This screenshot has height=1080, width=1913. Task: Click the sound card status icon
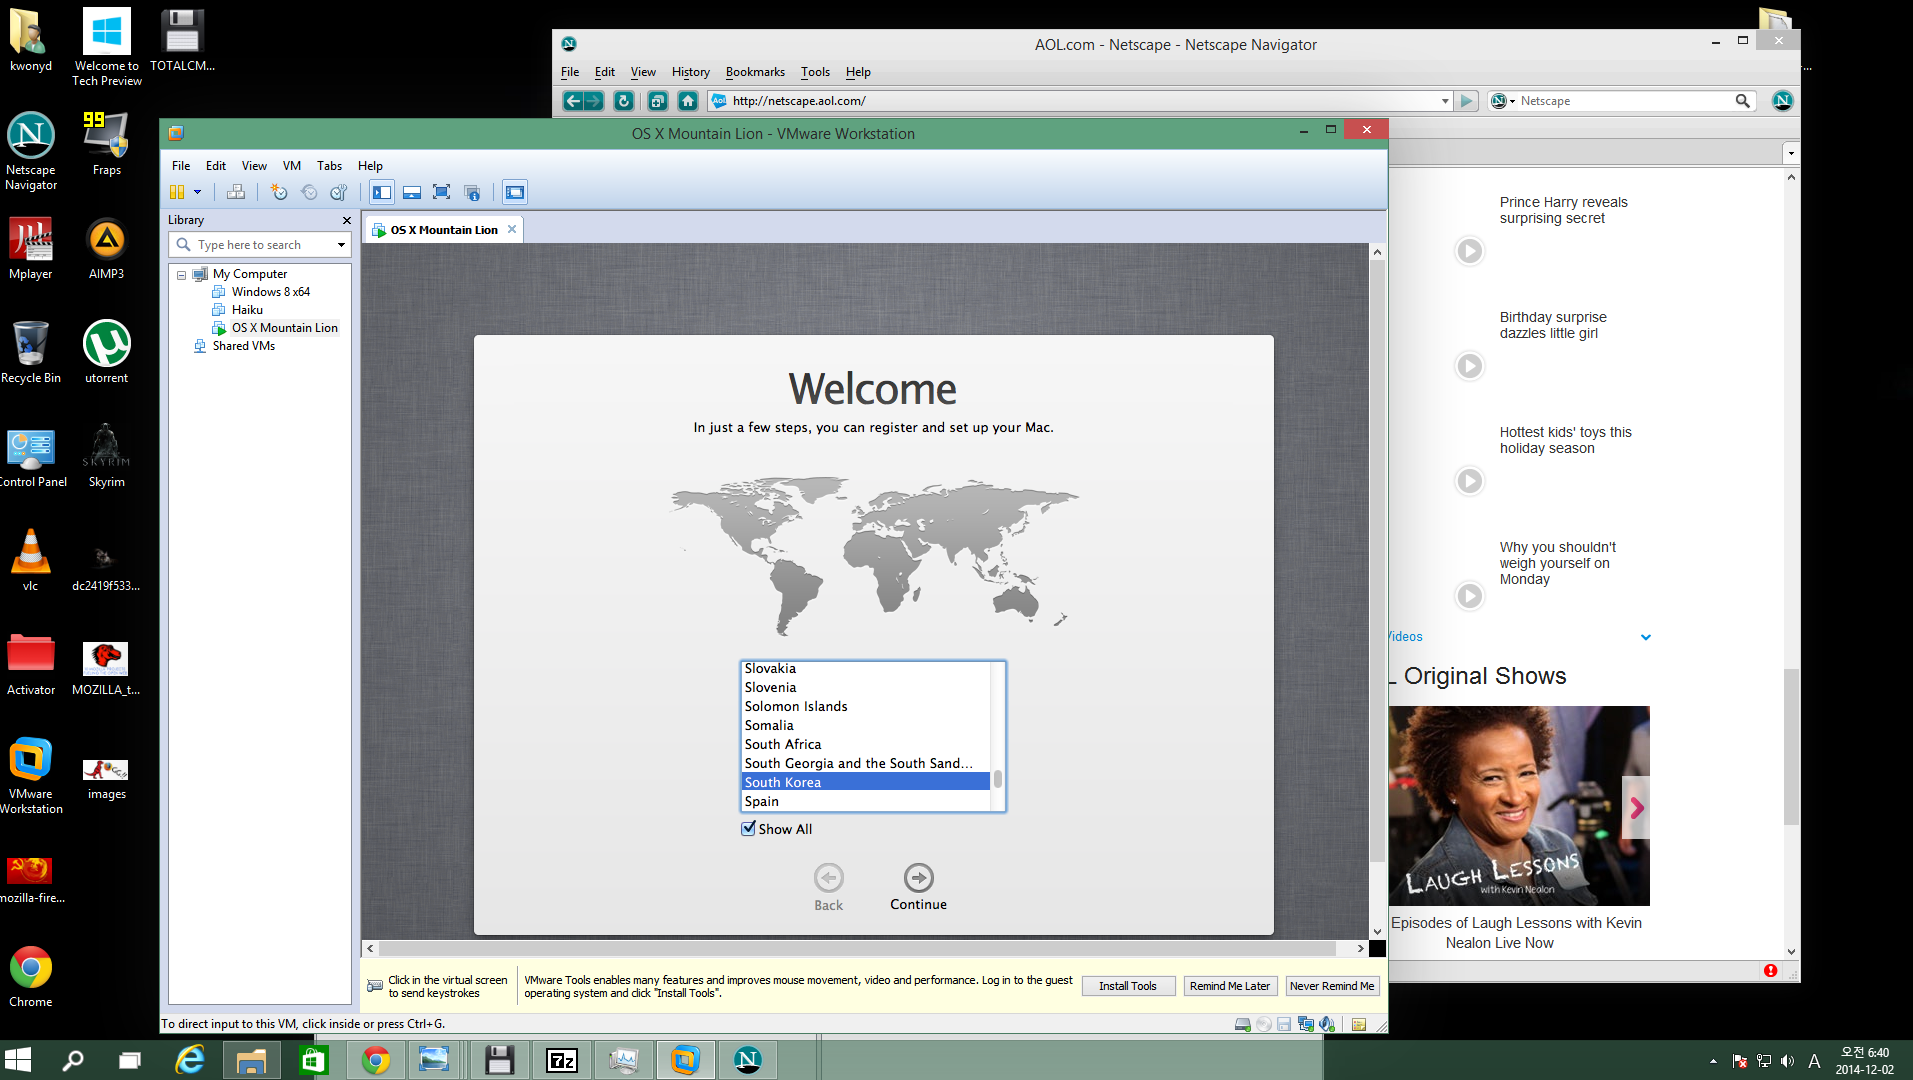pyautogui.click(x=1327, y=1024)
